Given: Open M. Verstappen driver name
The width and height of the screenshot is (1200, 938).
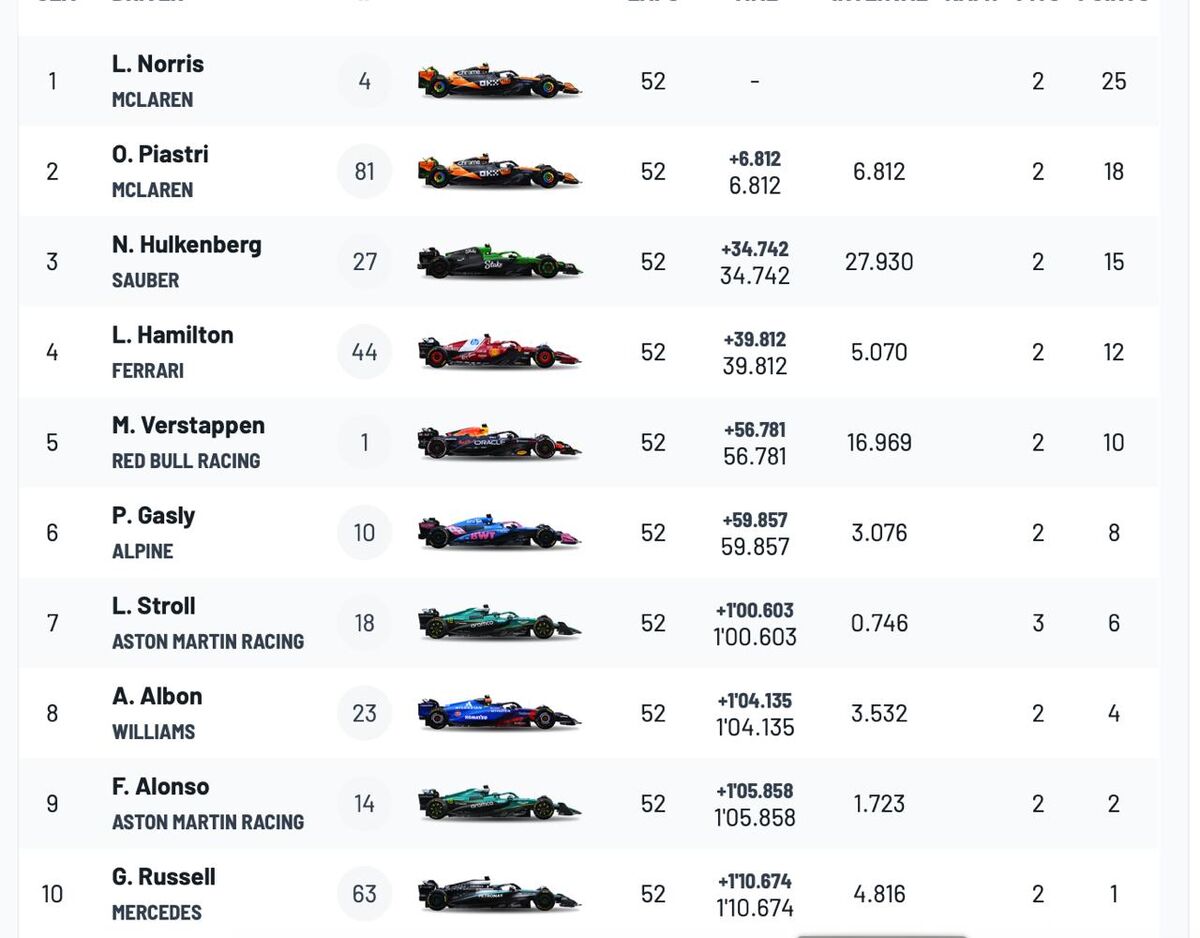Looking at the screenshot, I should [x=188, y=425].
